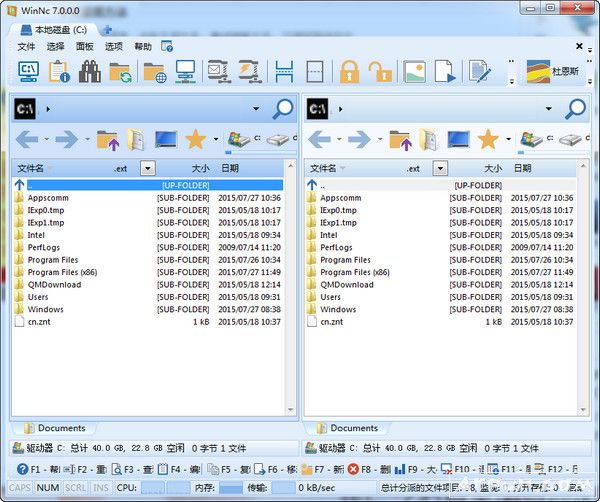Click left panel back arrow
The width and height of the screenshot is (600, 502).
click(x=27, y=139)
